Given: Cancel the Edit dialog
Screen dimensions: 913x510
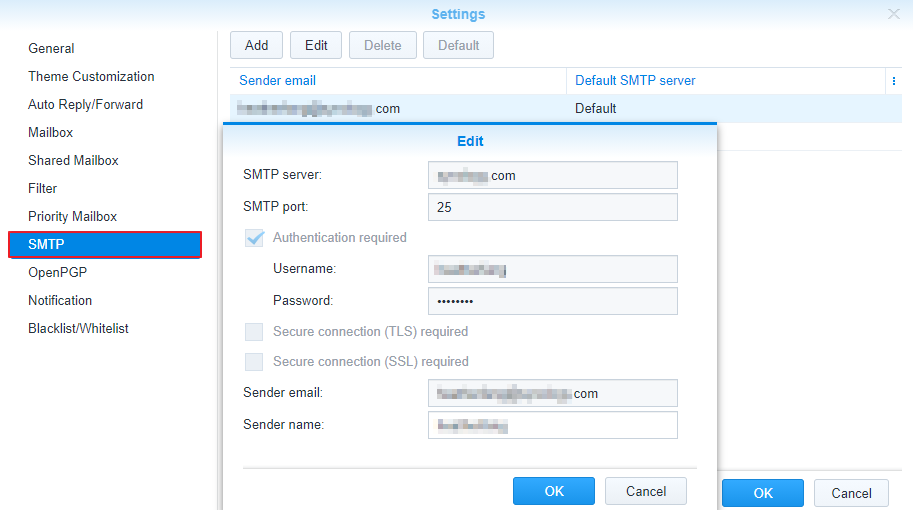Looking at the screenshot, I should click(646, 491).
